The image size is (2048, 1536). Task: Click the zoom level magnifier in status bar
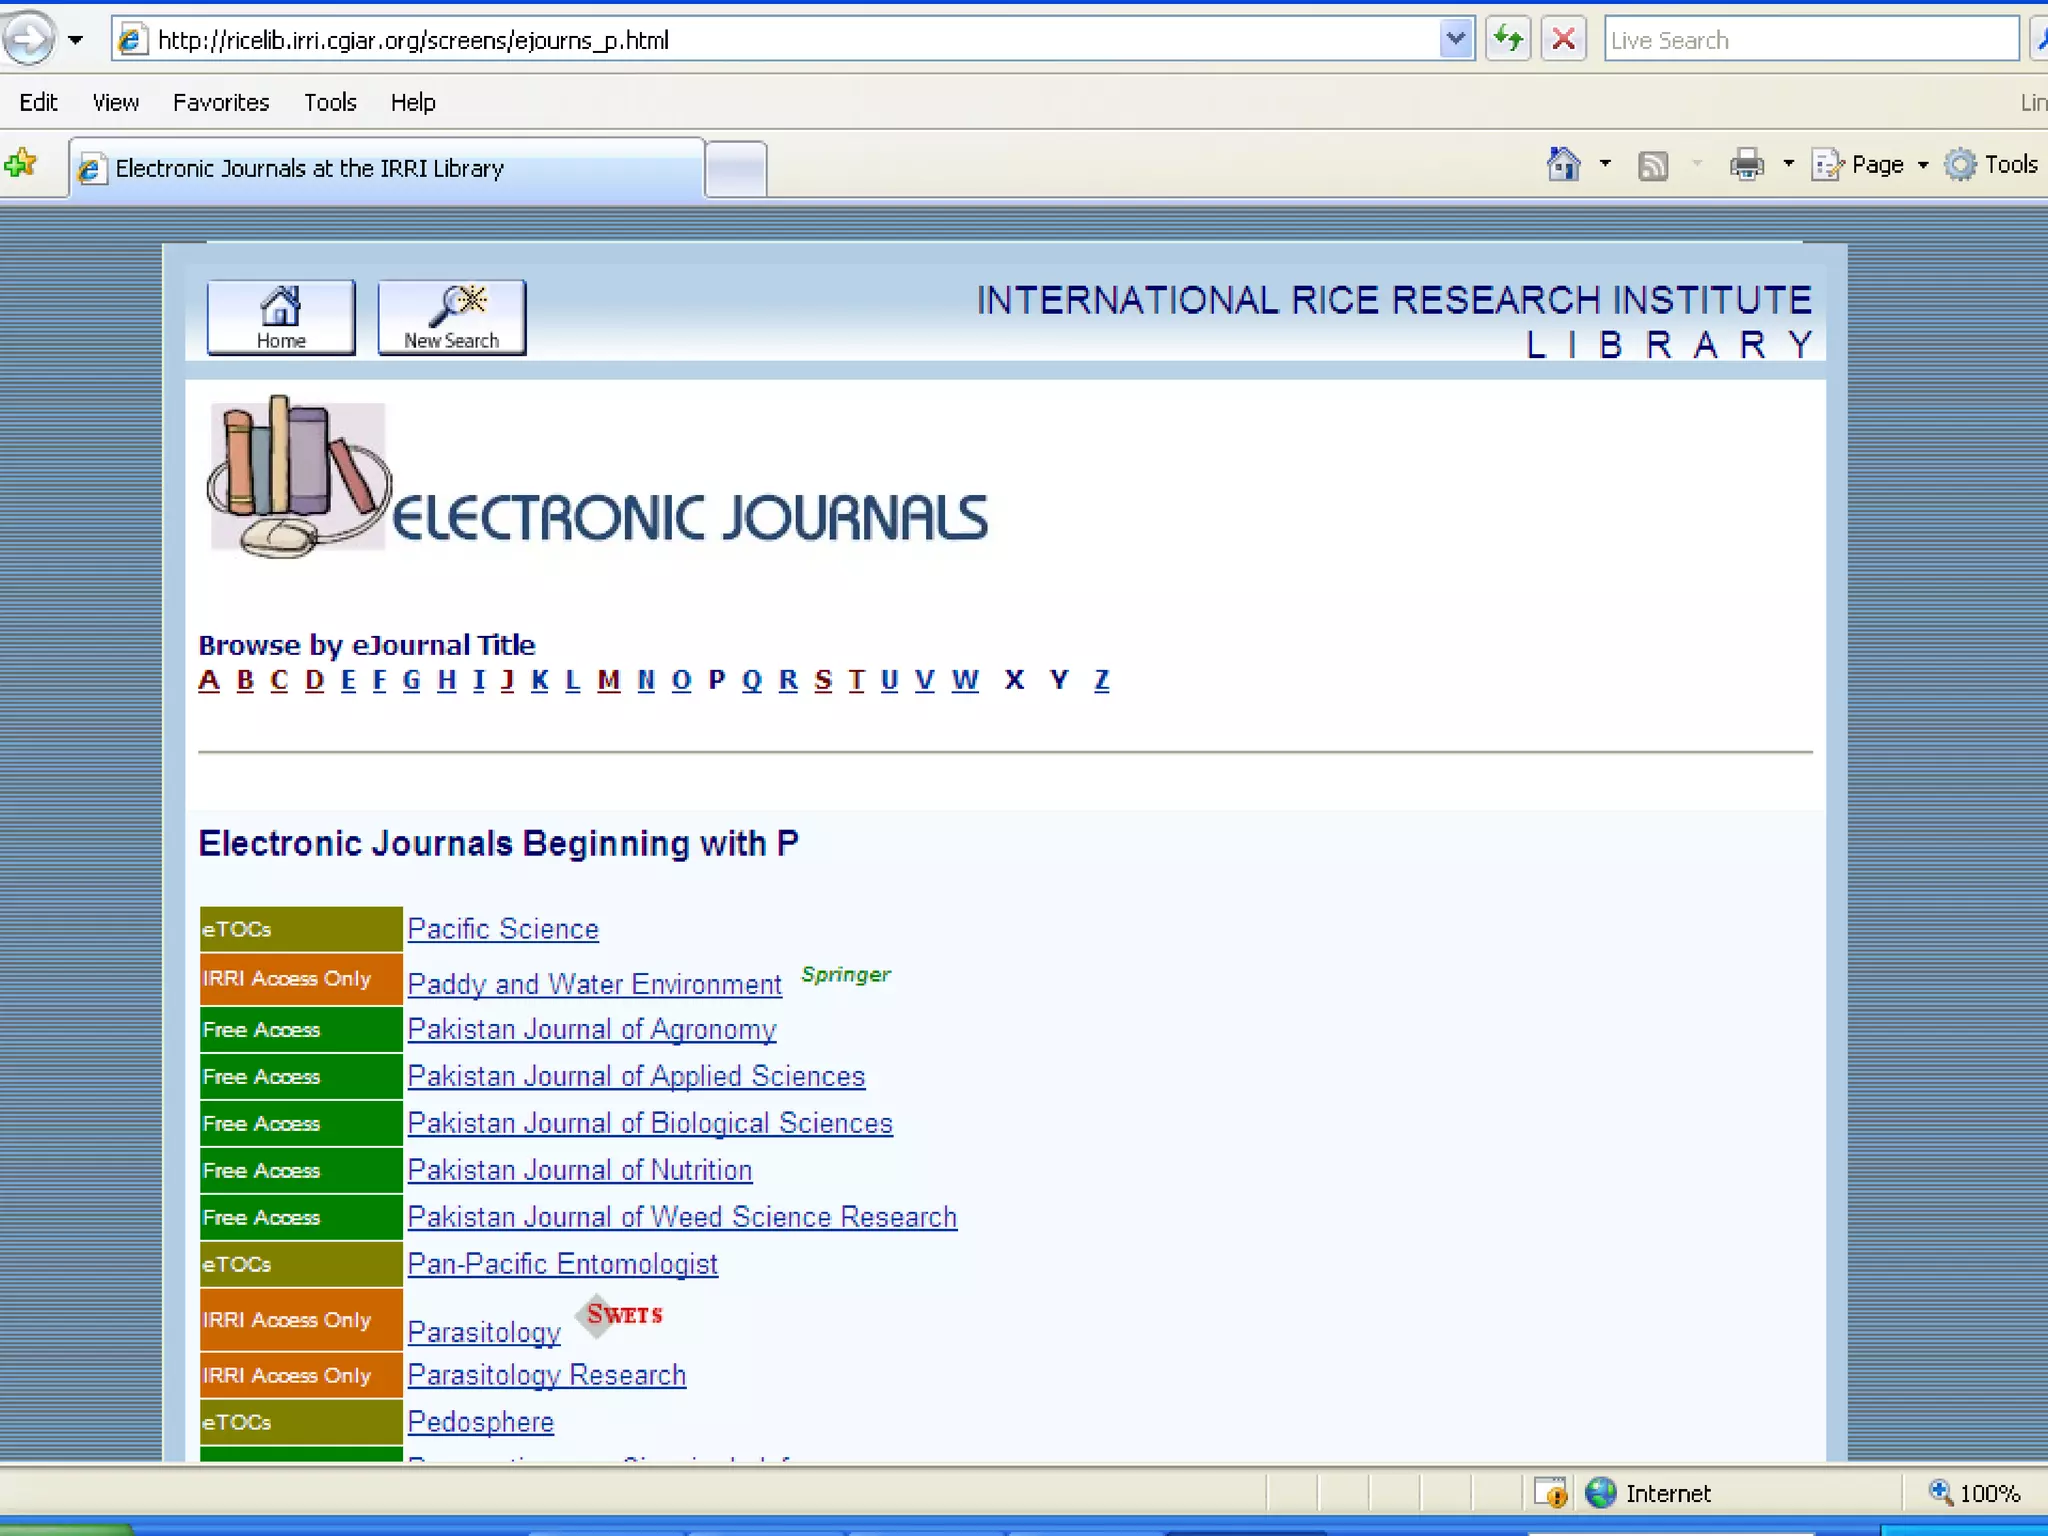pyautogui.click(x=1941, y=1492)
